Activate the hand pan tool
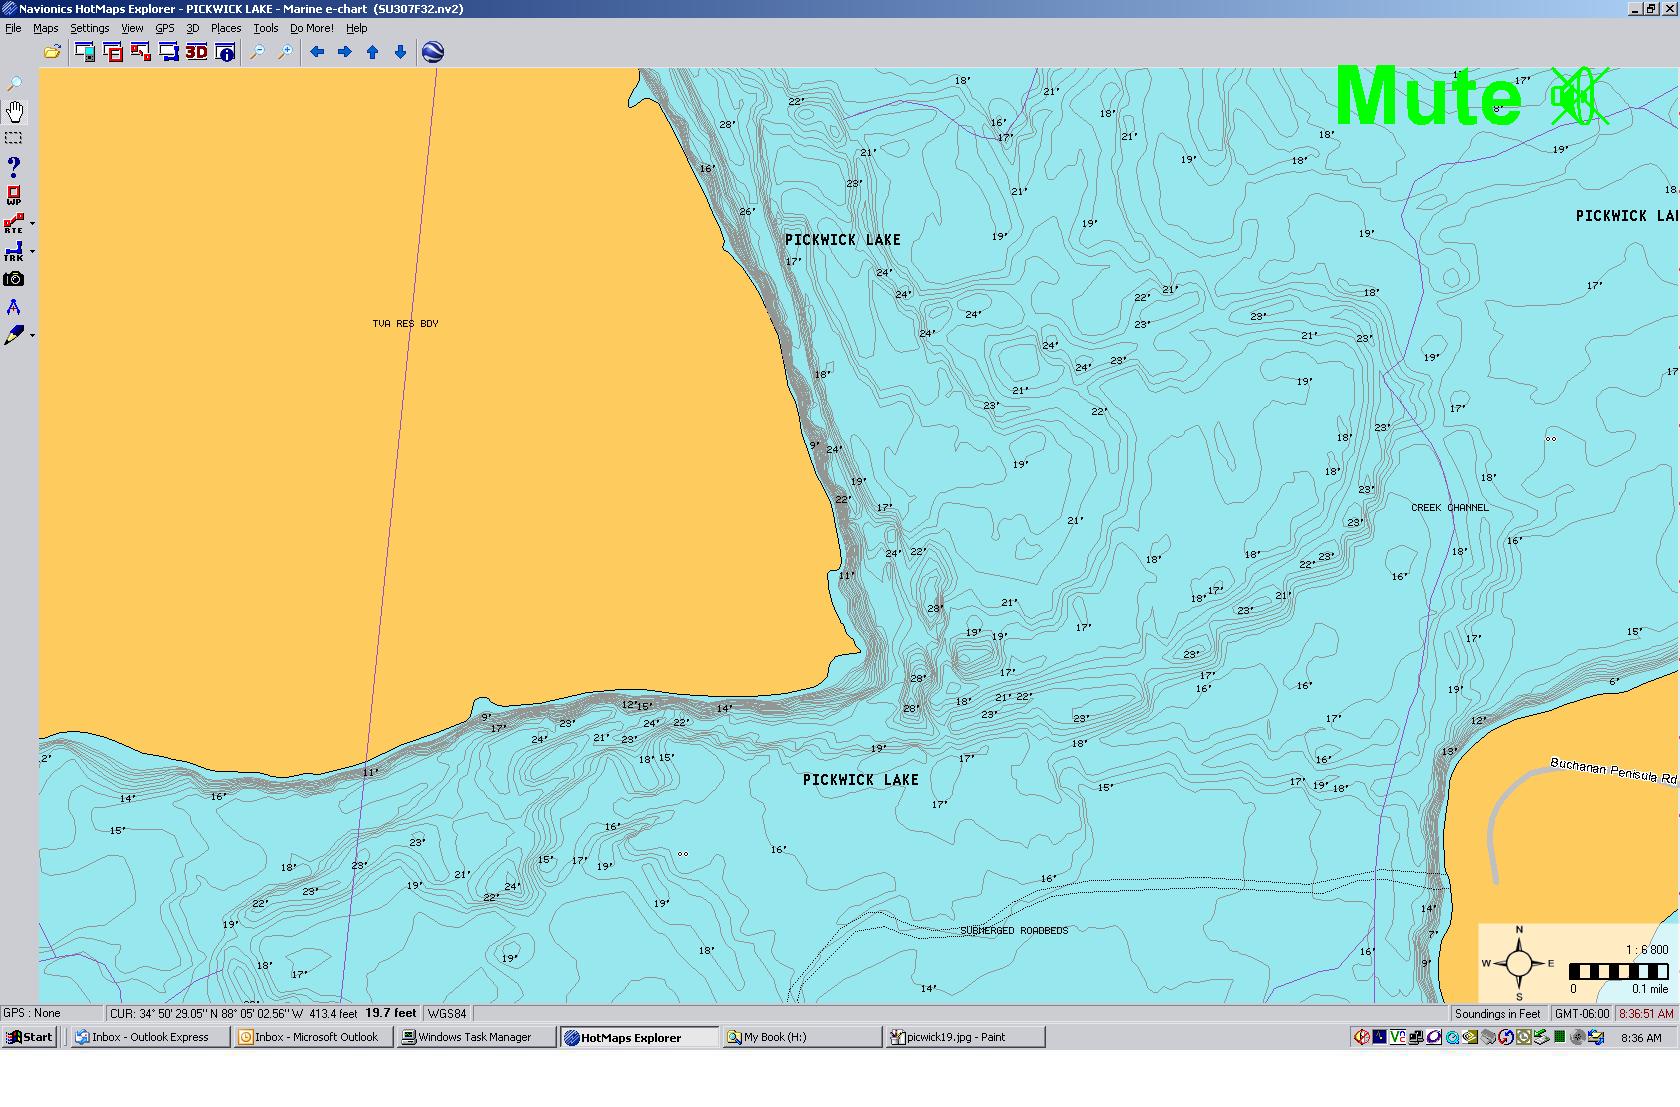Image resolution: width=1680 pixels, height=1107 pixels. (14, 111)
